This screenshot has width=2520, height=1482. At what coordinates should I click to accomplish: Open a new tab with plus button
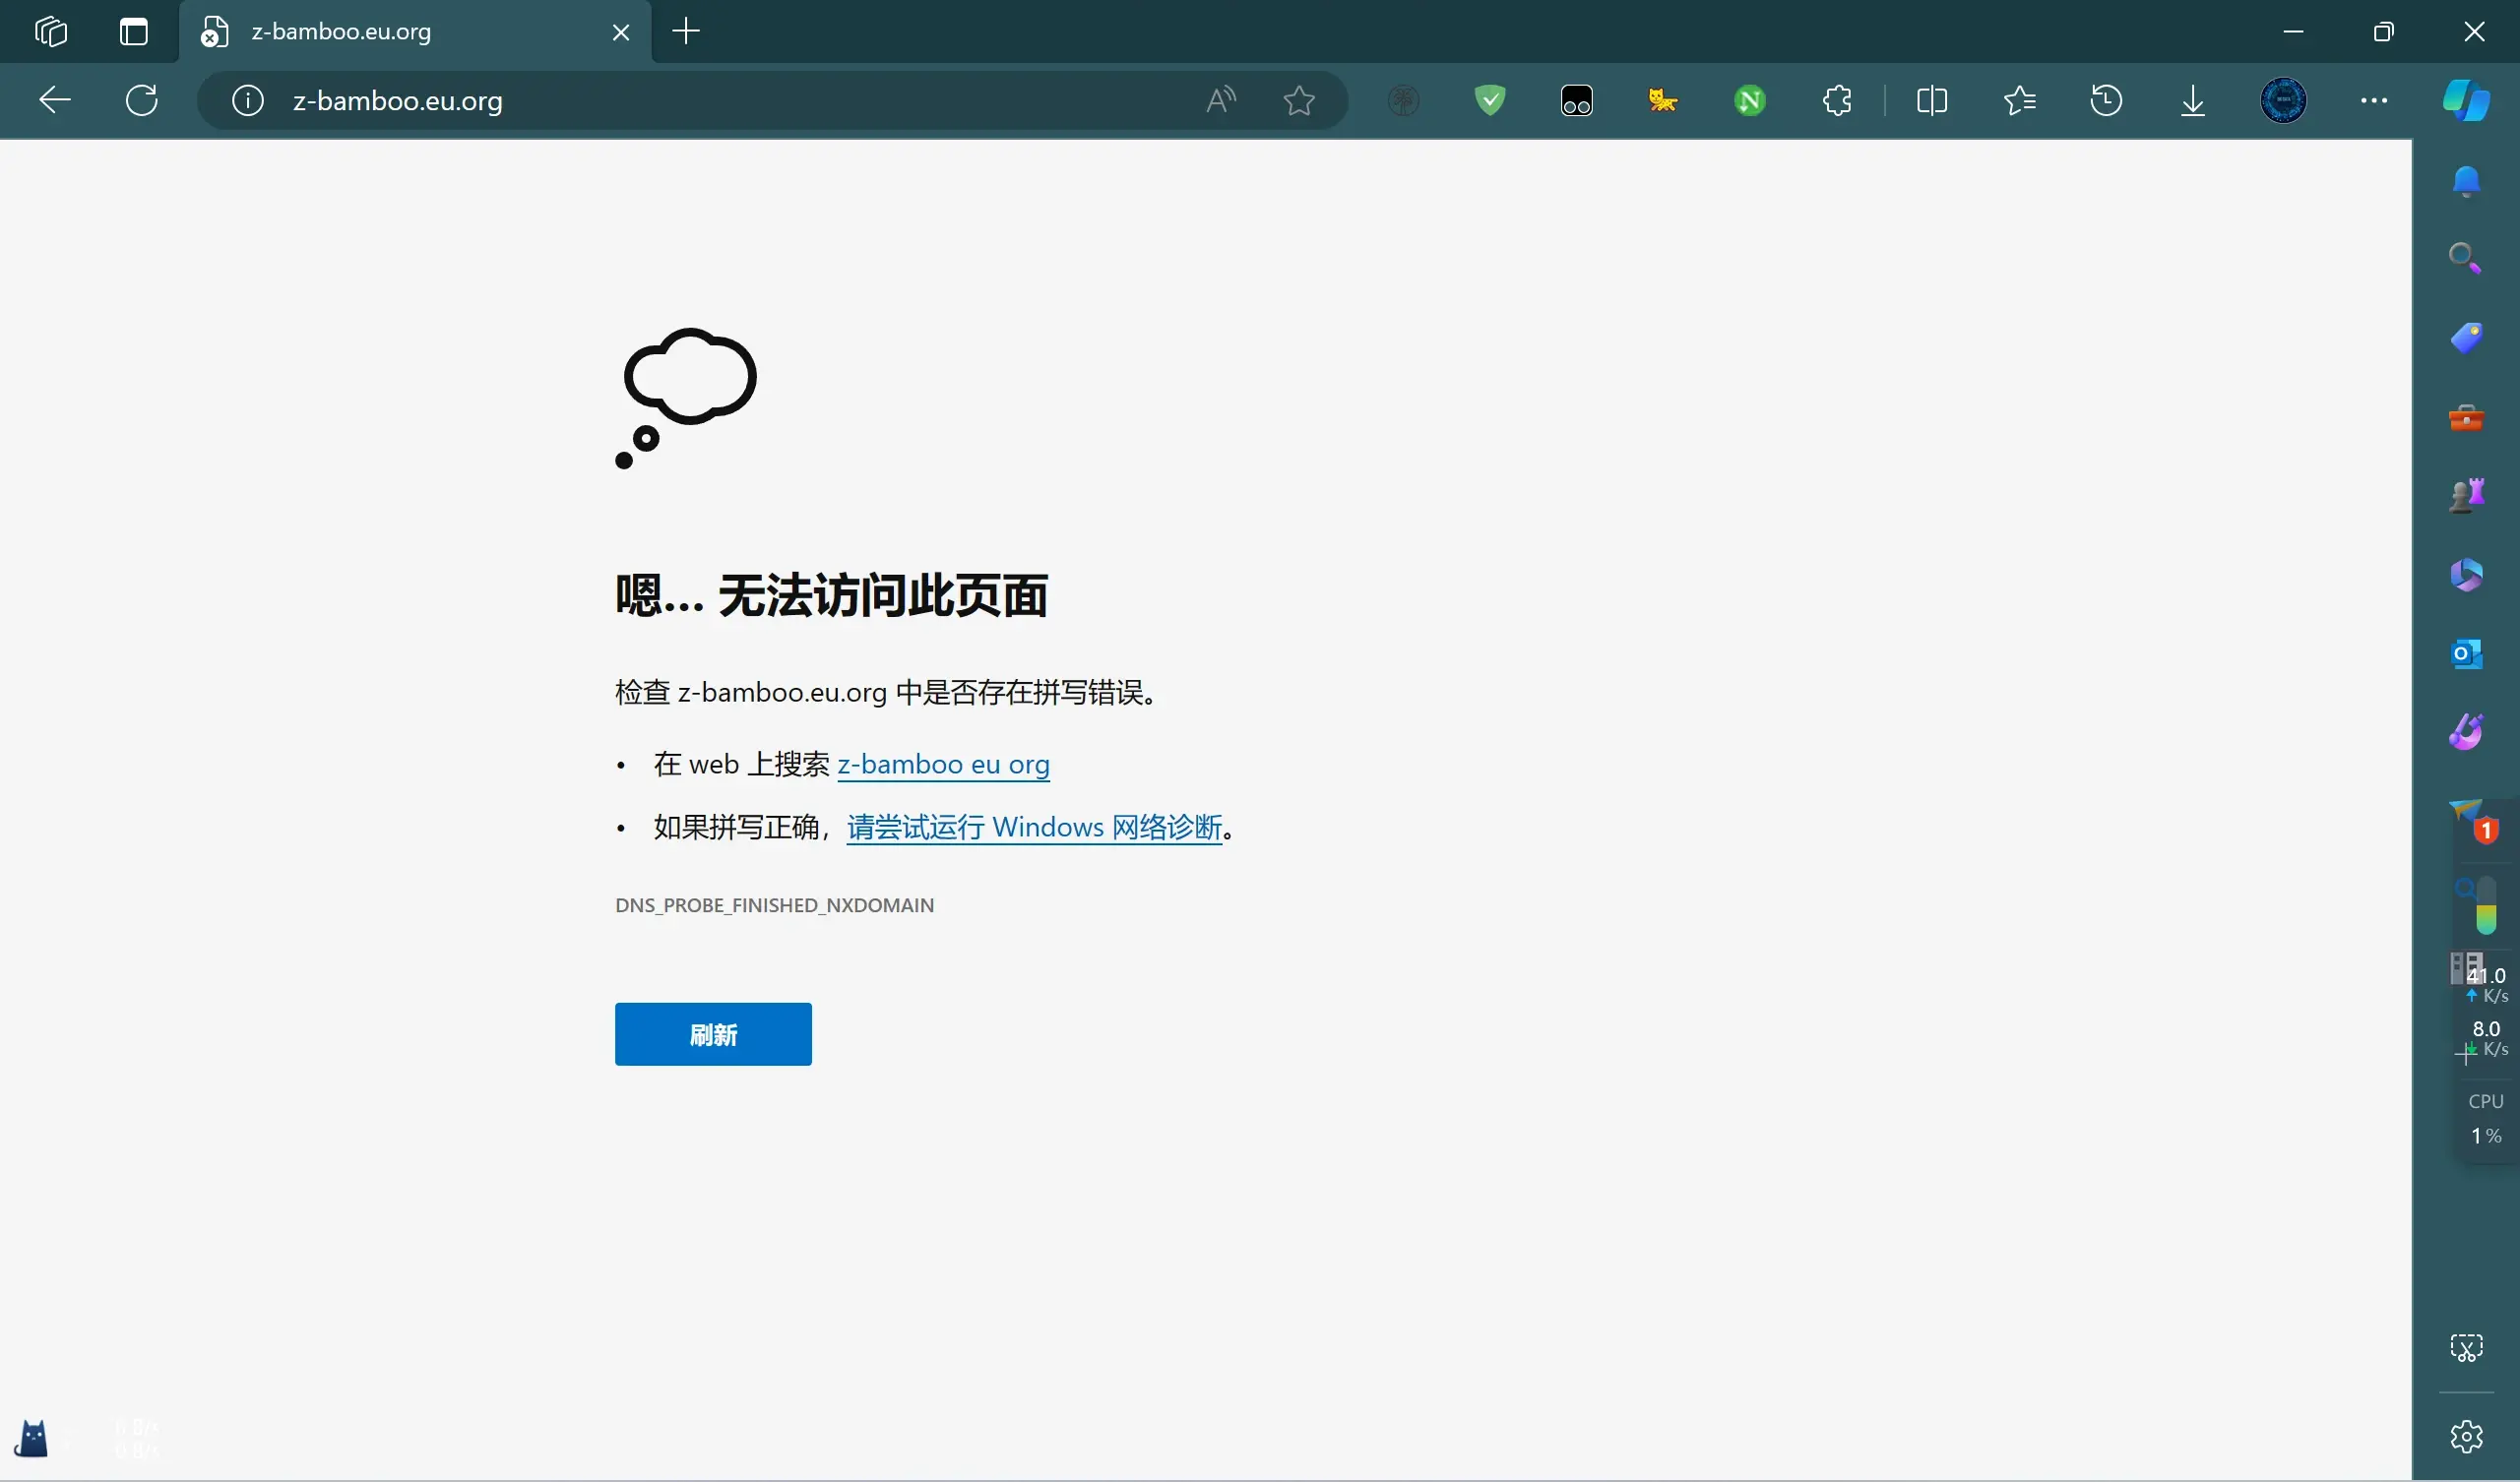click(686, 32)
